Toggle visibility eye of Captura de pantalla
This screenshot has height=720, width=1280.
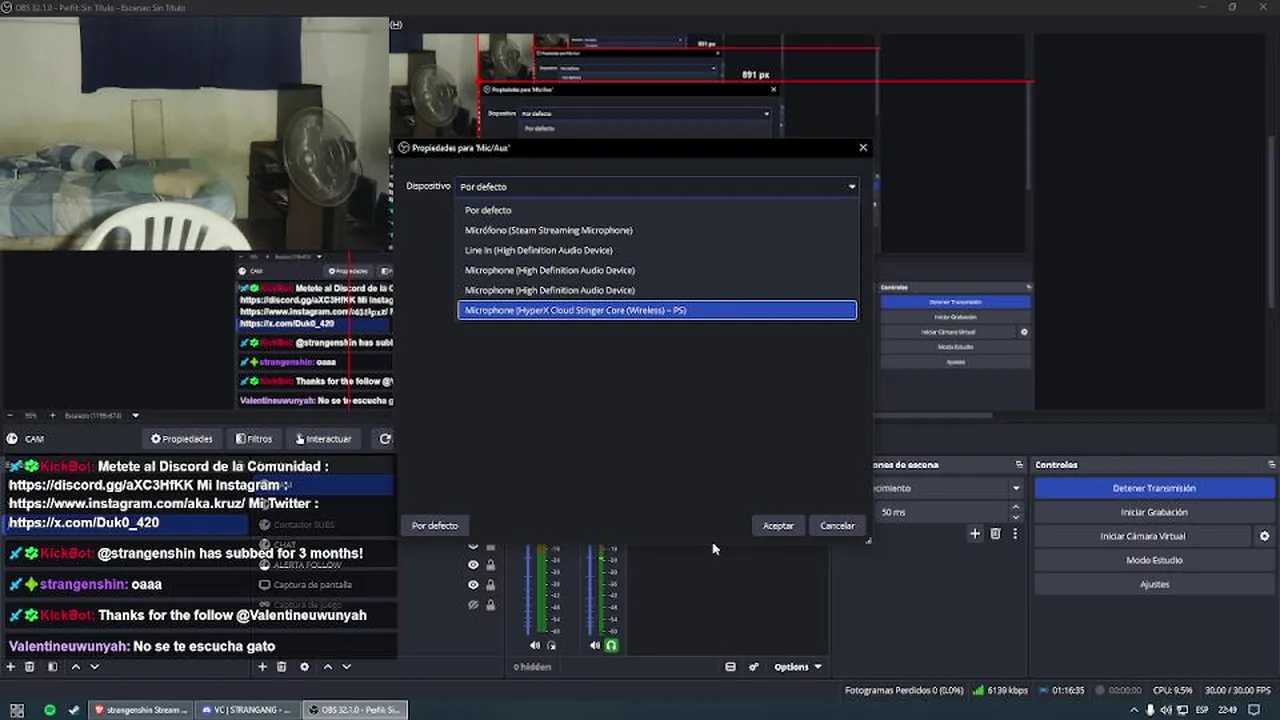(x=473, y=585)
